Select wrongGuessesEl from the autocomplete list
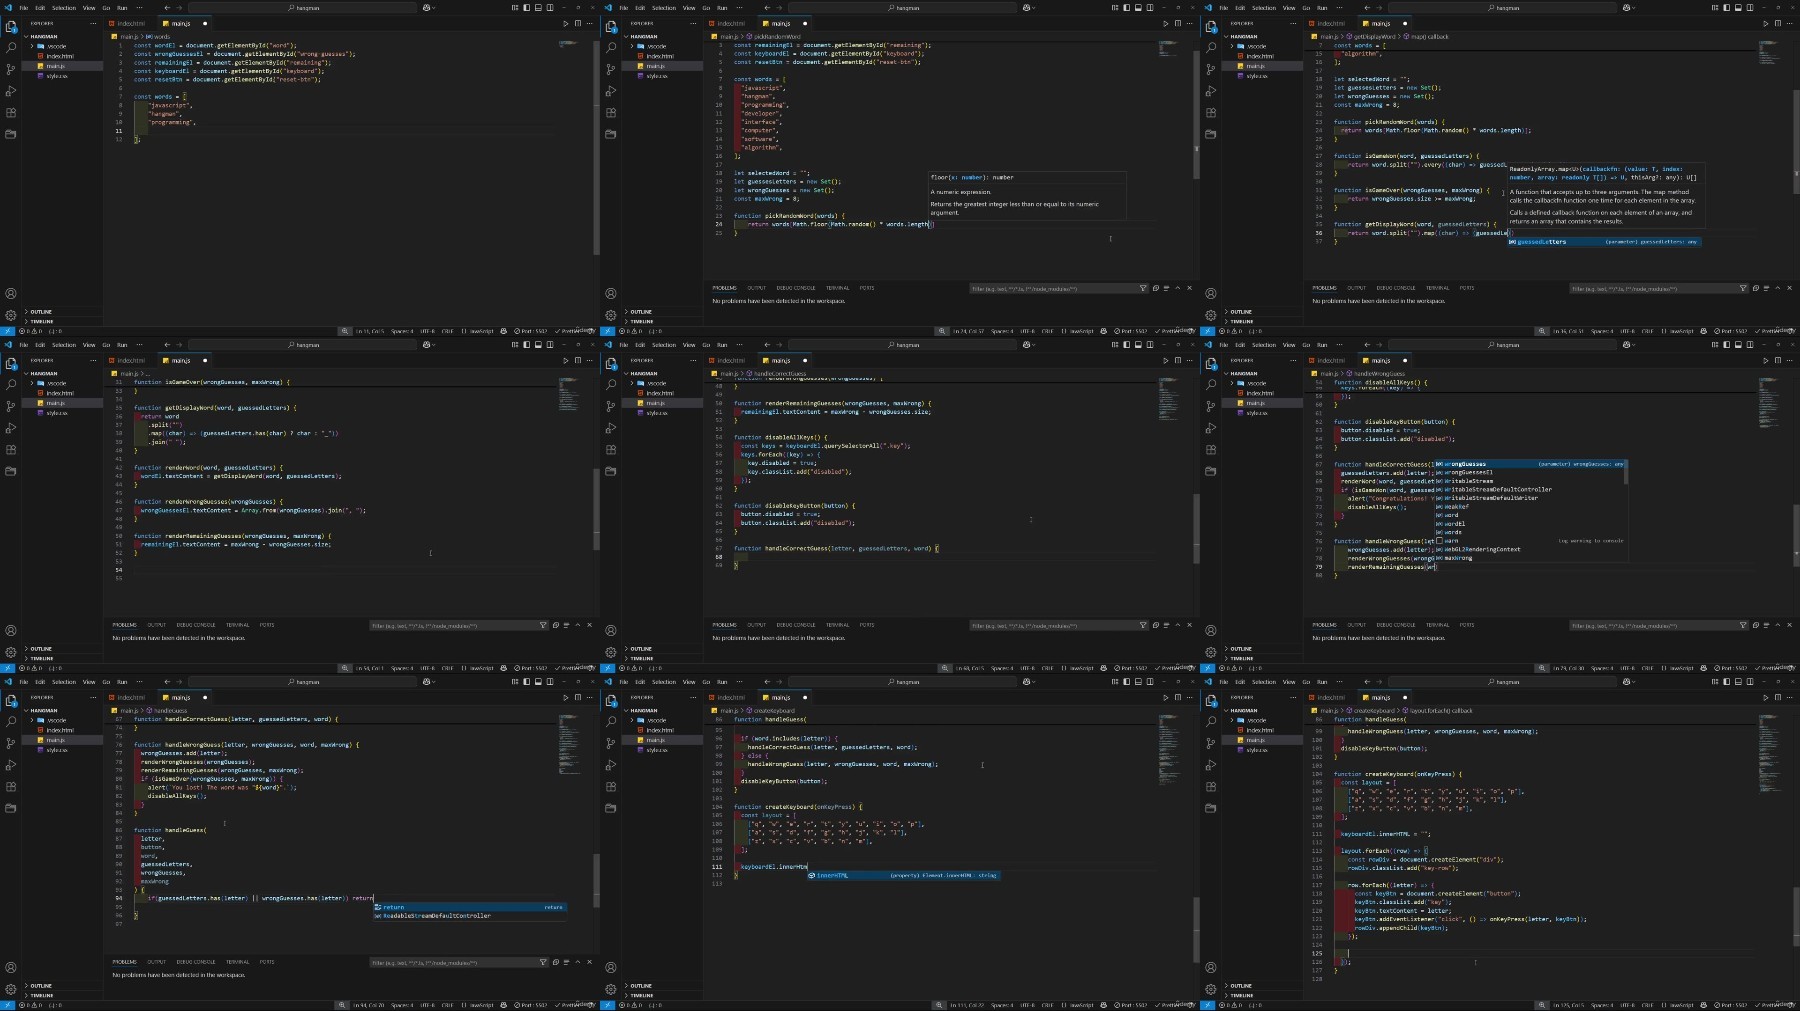This screenshot has height=1011, width=1800. pos(1468,472)
